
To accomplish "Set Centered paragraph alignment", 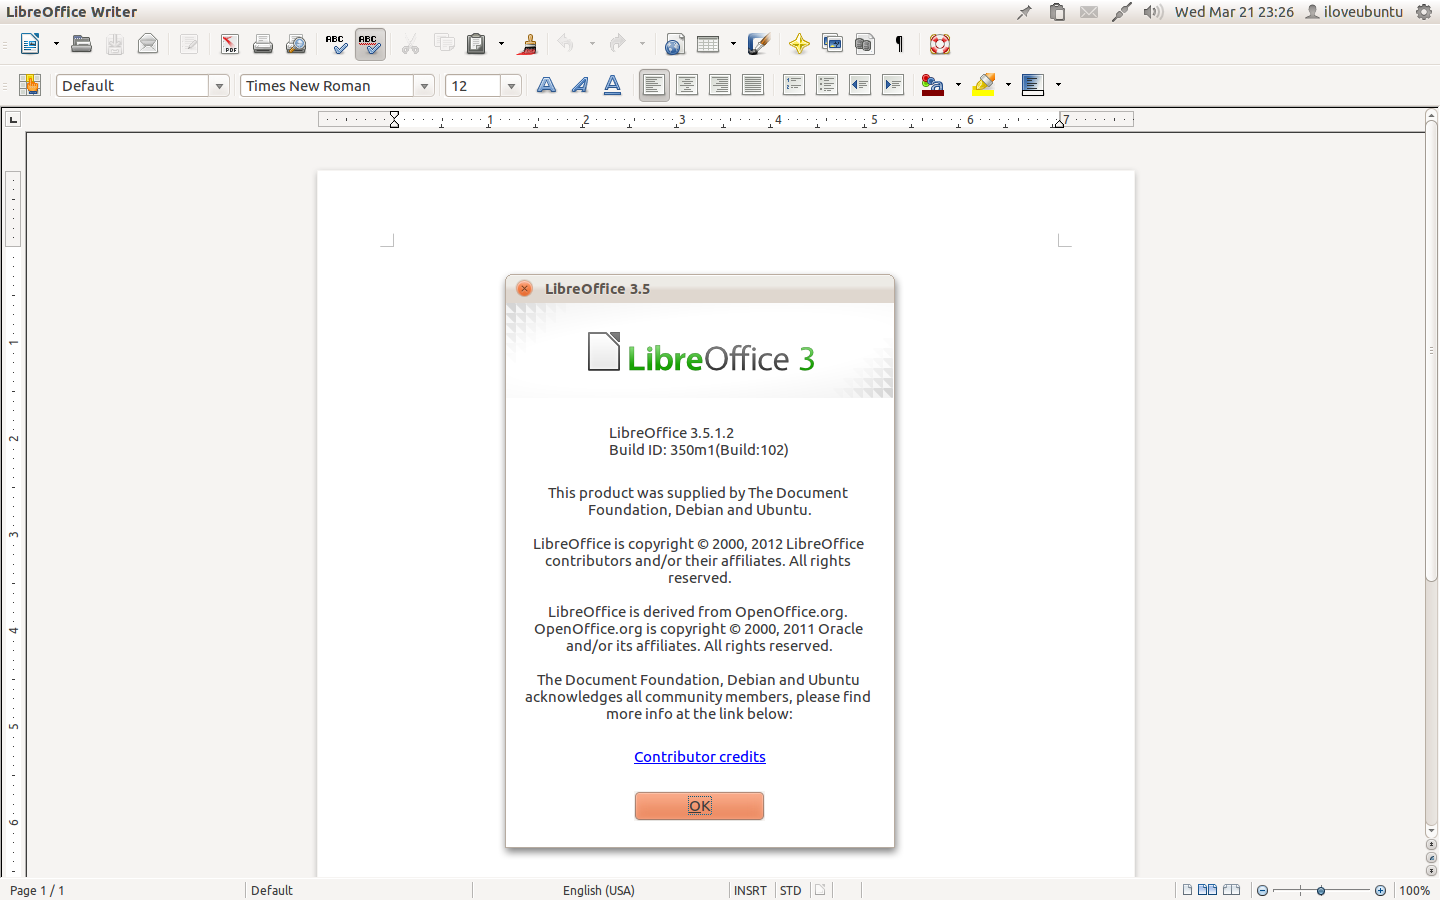I will pos(687,85).
